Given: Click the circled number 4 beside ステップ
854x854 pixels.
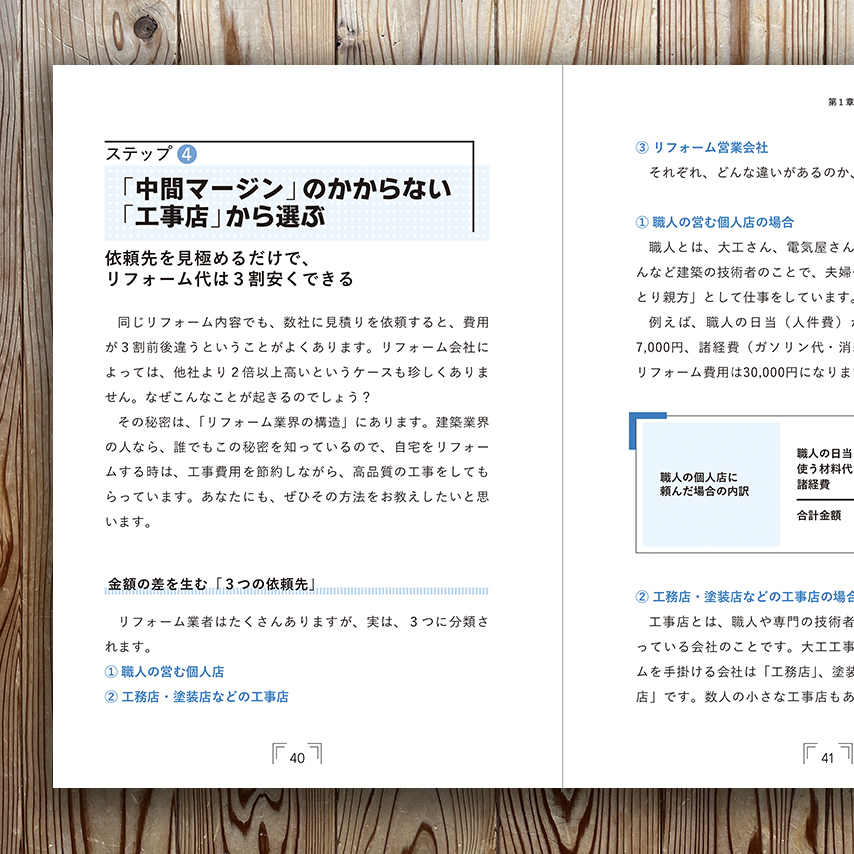Looking at the screenshot, I should [187, 154].
